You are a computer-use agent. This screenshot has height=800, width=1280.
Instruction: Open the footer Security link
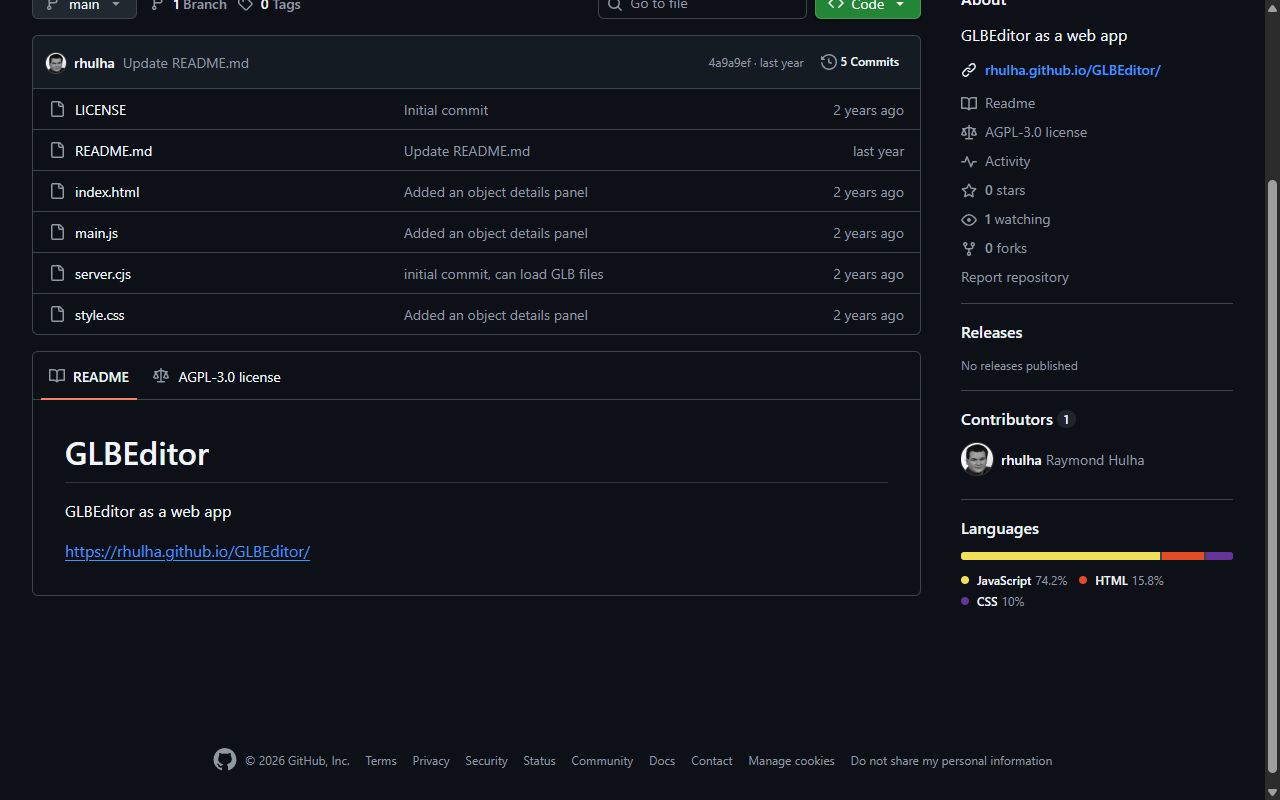coord(486,761)
